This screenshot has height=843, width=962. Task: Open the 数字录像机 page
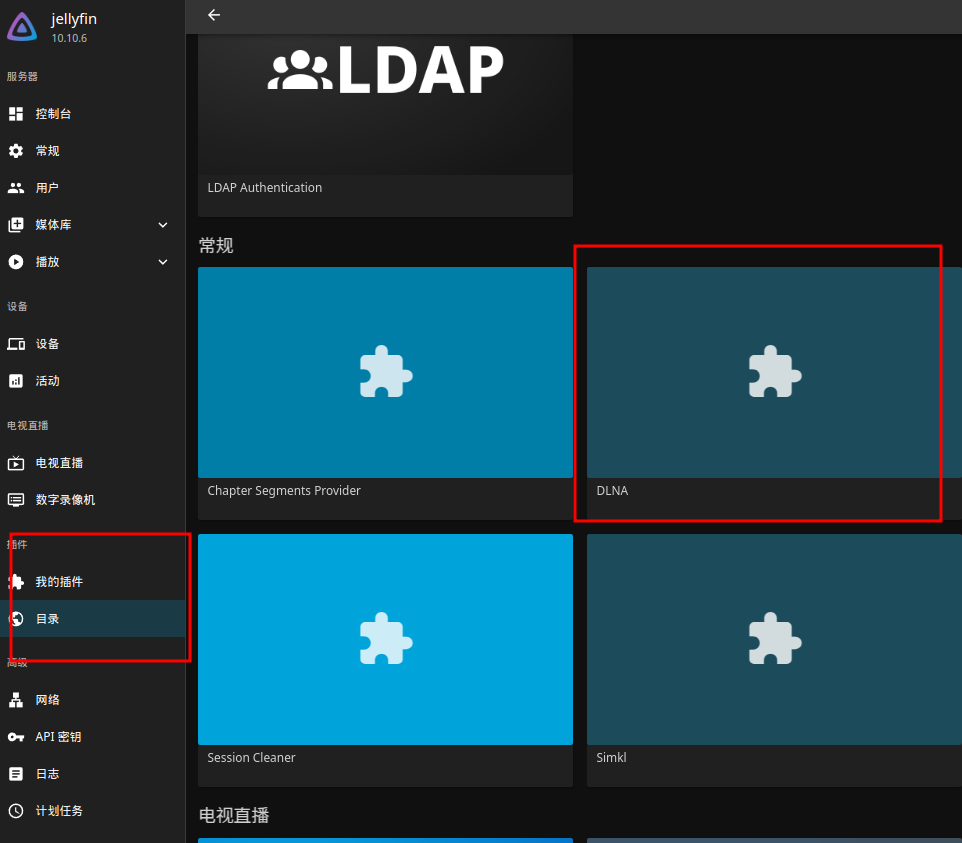coord(93,500)
